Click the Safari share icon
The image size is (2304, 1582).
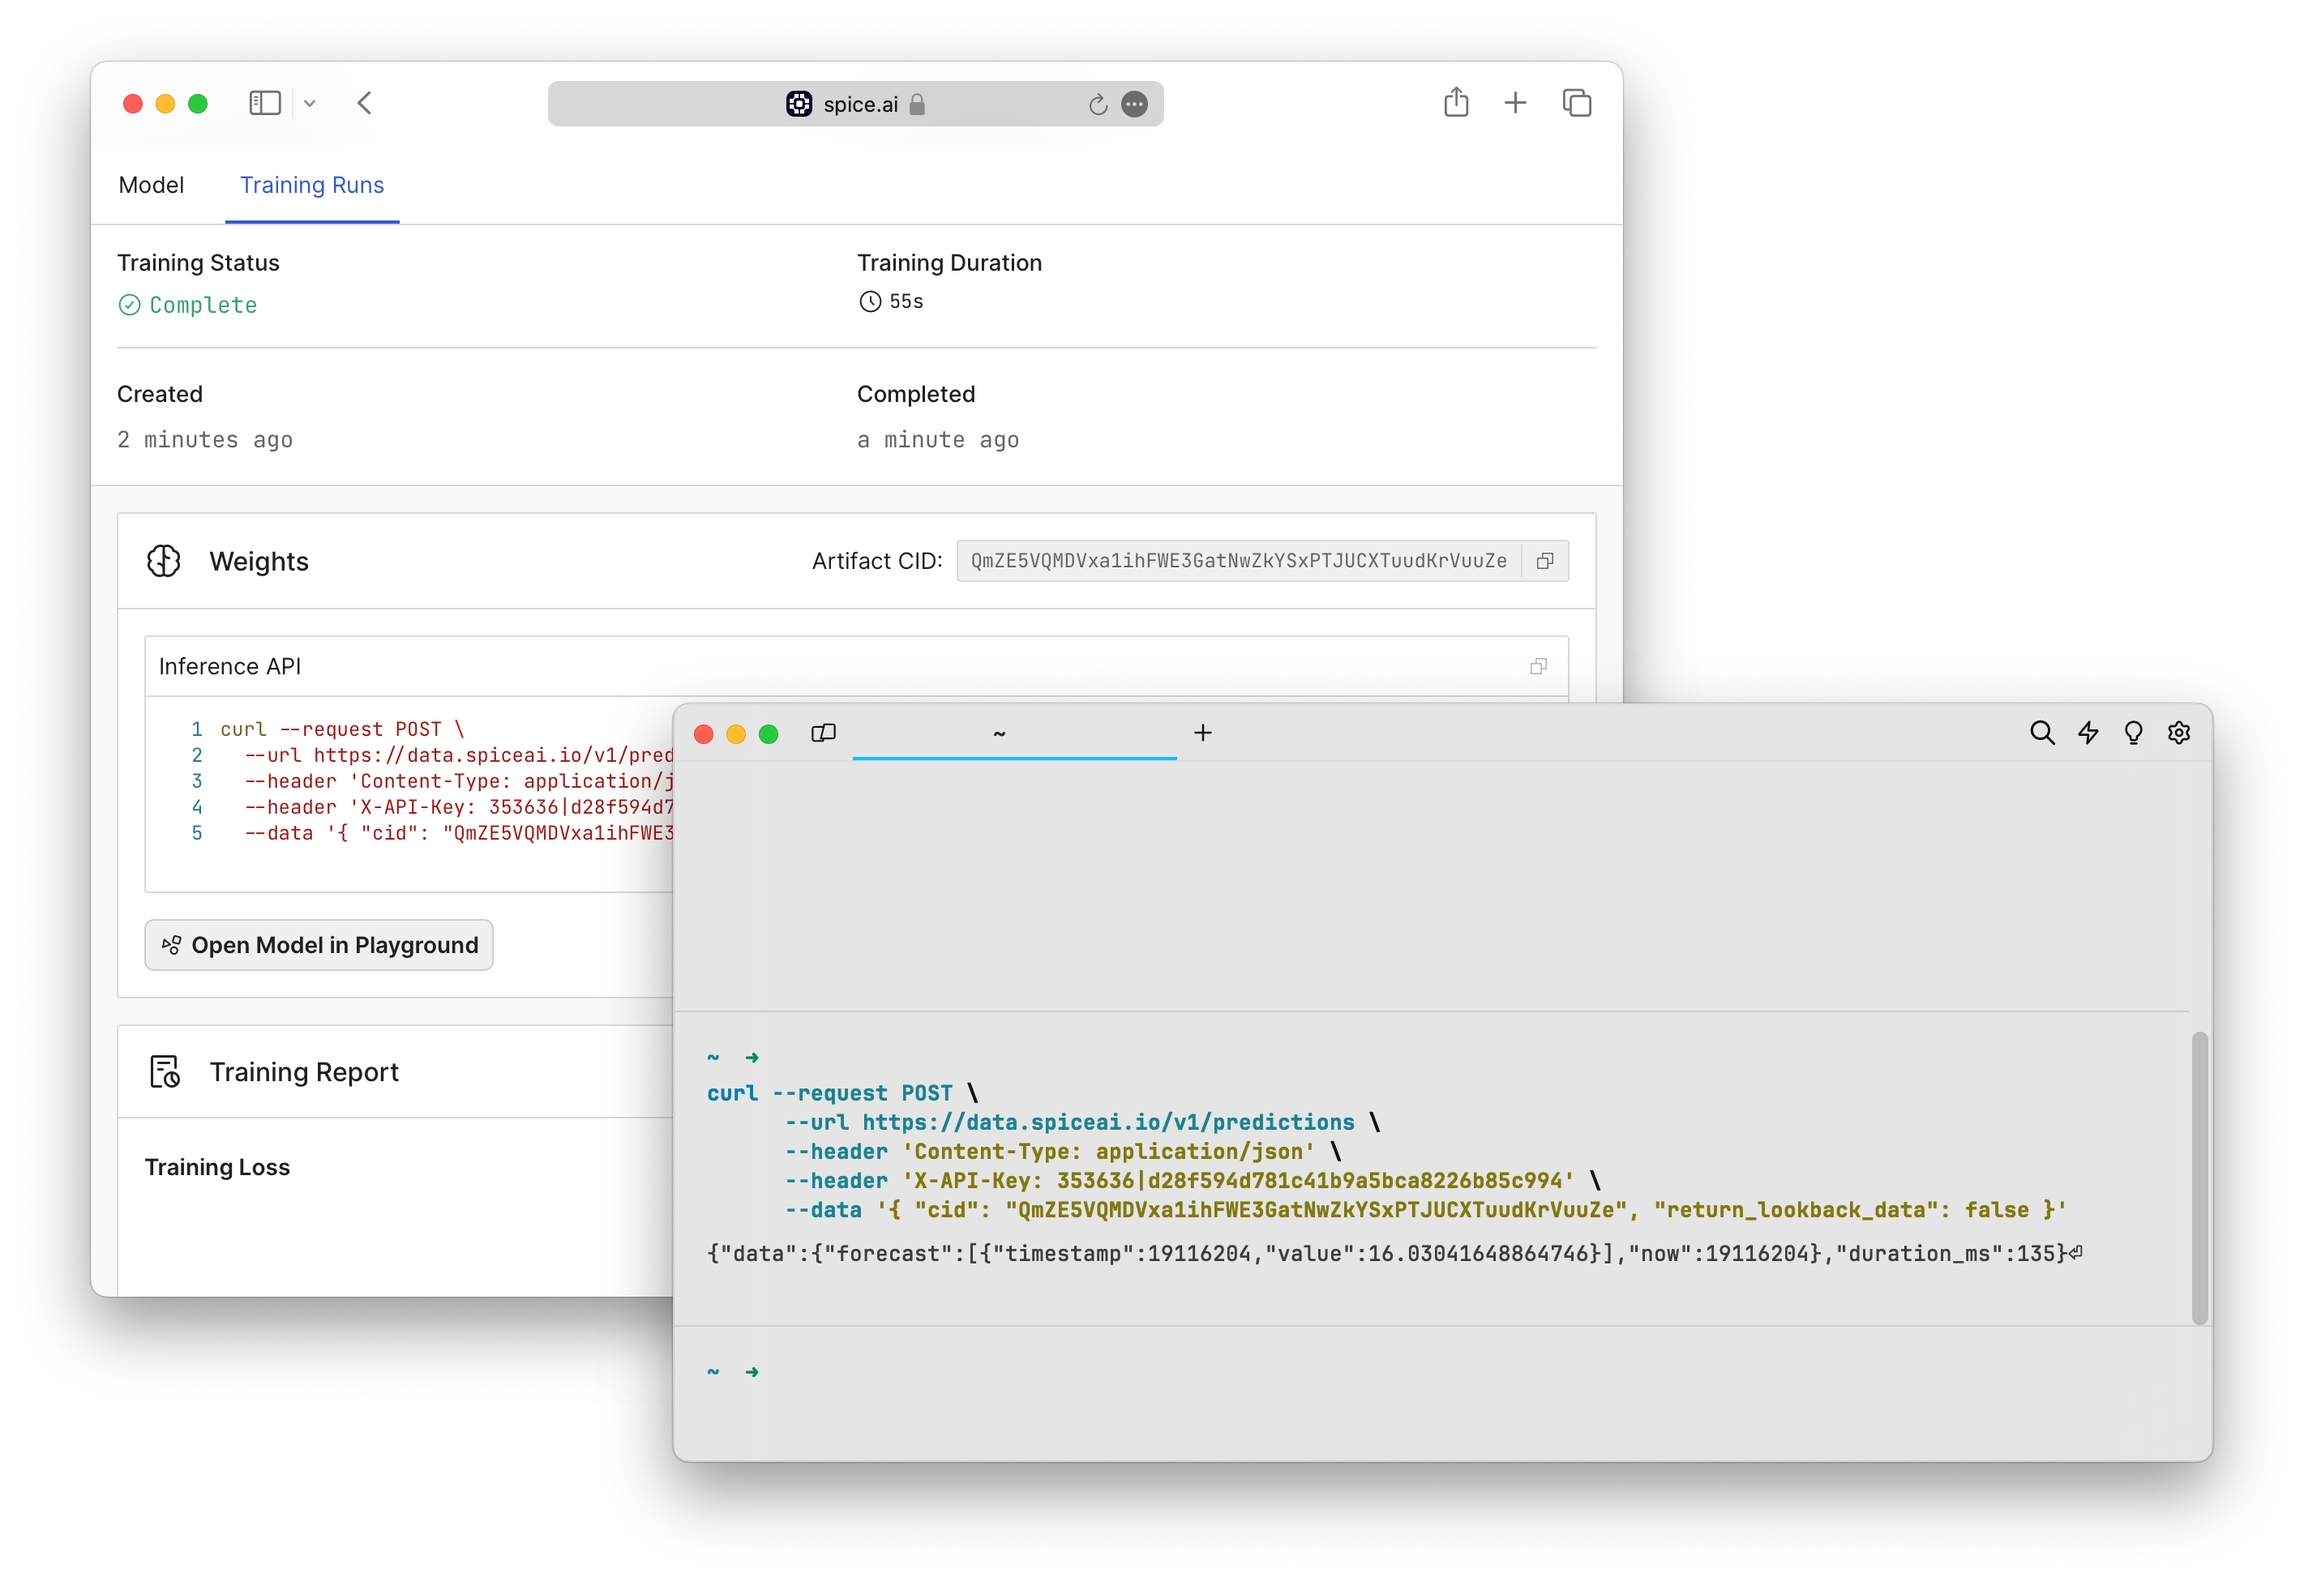pyautogui.click(x=1455, y=103)
